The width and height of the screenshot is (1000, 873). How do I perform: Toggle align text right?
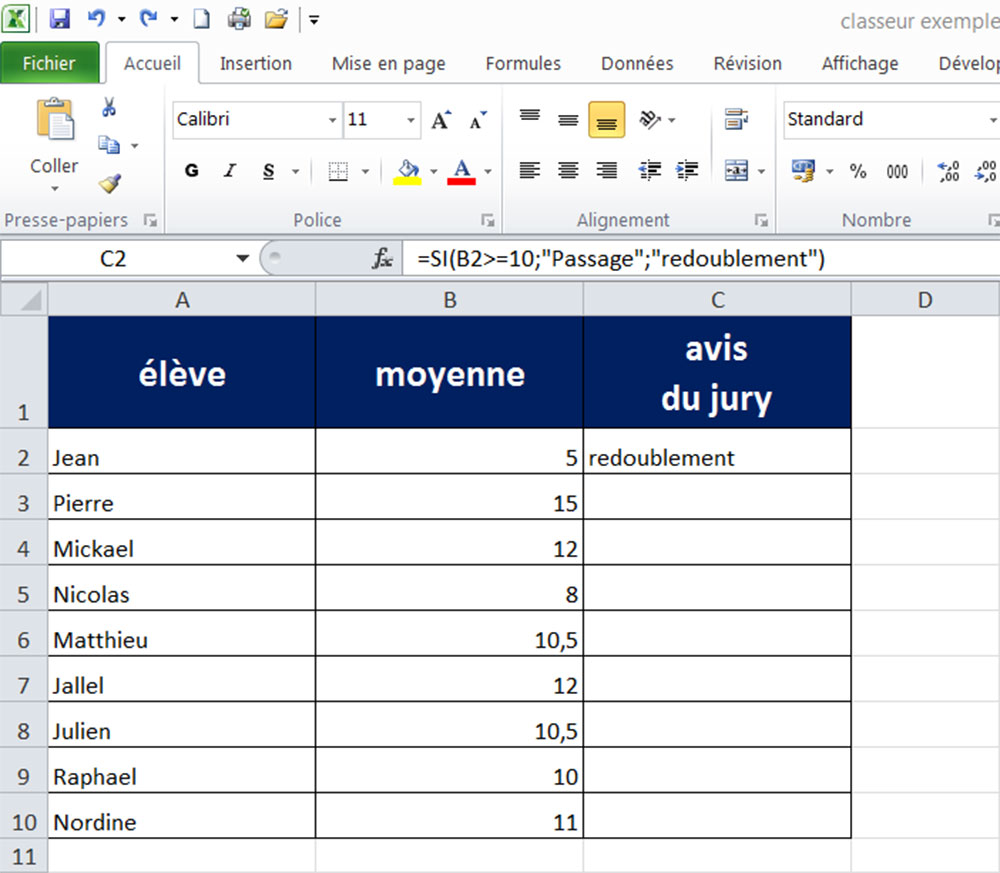(607, 170)
